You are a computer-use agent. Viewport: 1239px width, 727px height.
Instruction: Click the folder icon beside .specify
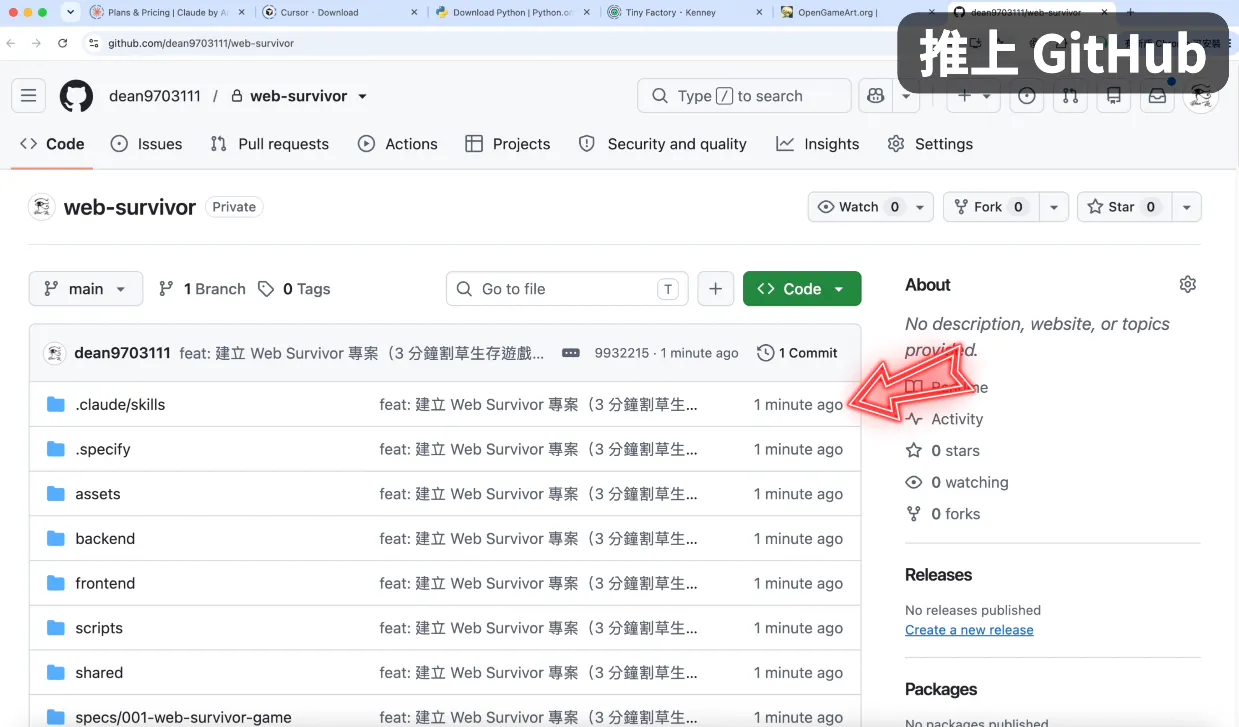click(x=56, y=449)
